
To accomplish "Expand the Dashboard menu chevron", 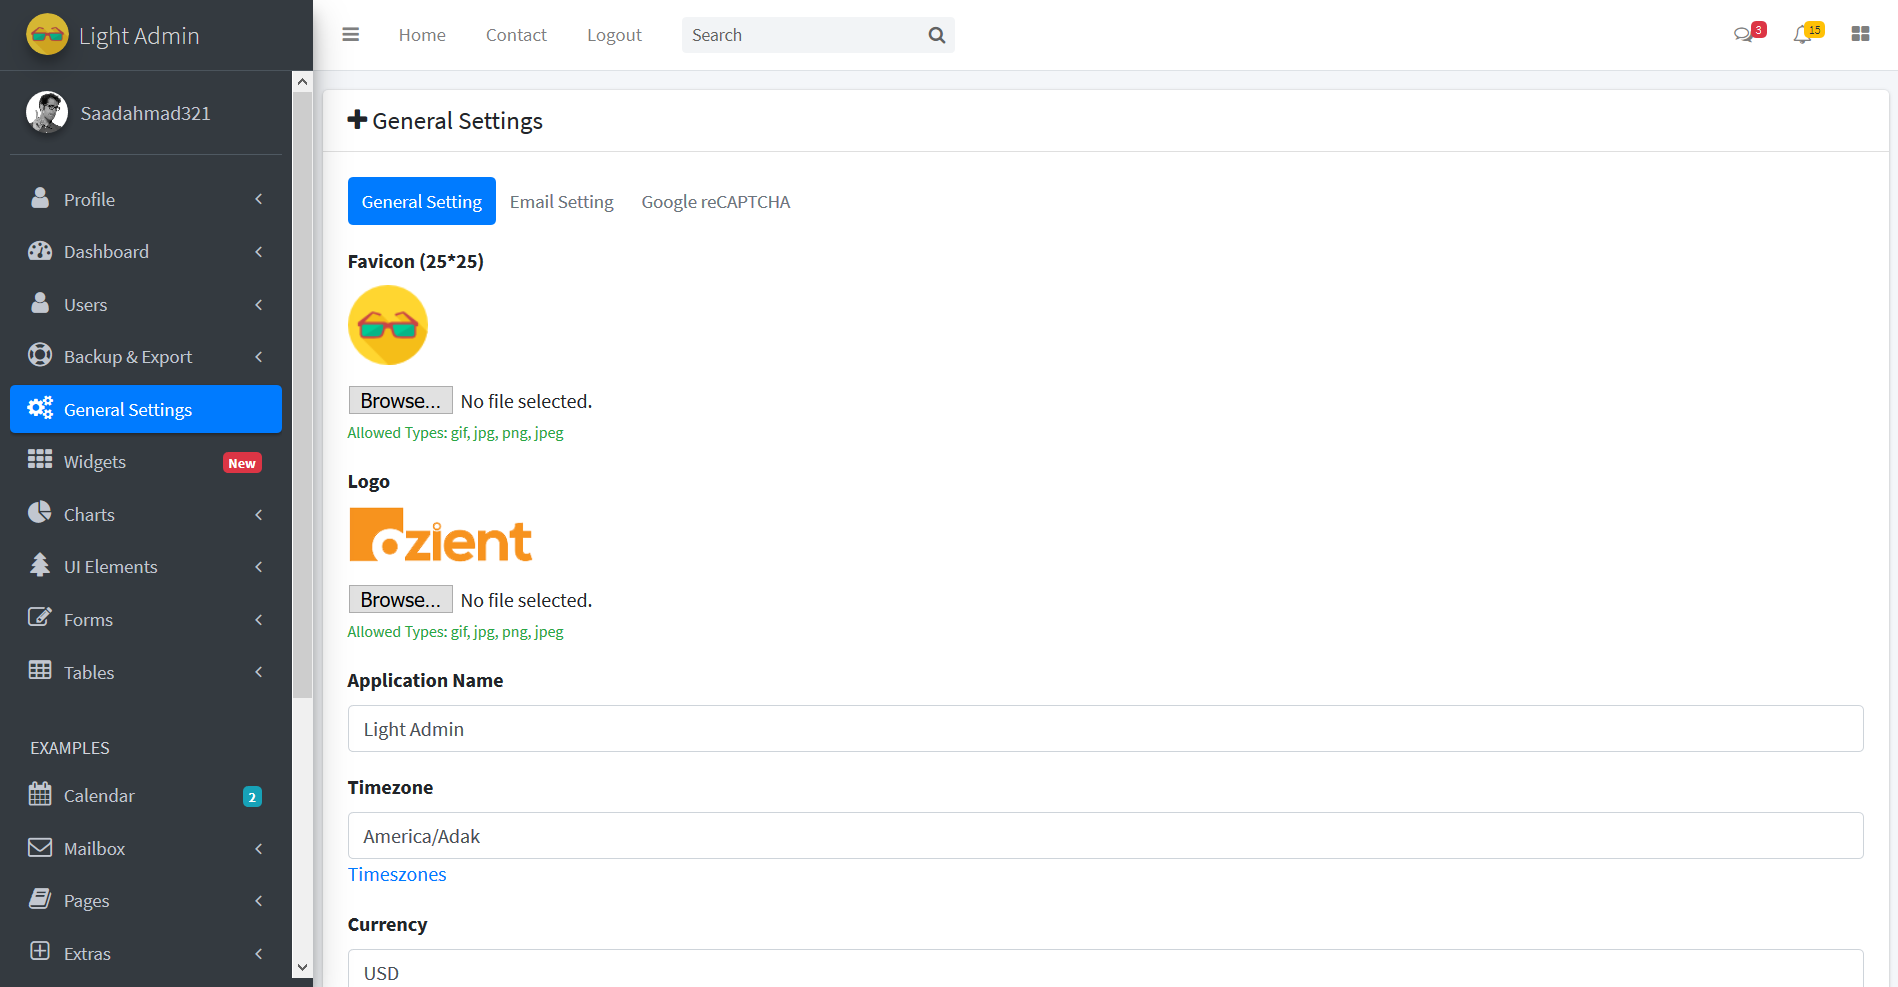I will point(259,252).
